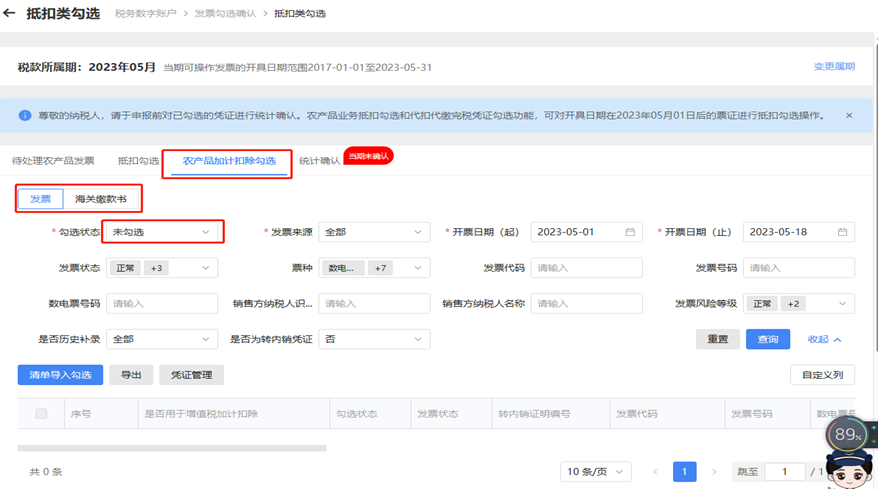The width and height of the screenshot is (878, 489).
Task: Click the 当期未确认 red badge
Action: tap(368, 156)
